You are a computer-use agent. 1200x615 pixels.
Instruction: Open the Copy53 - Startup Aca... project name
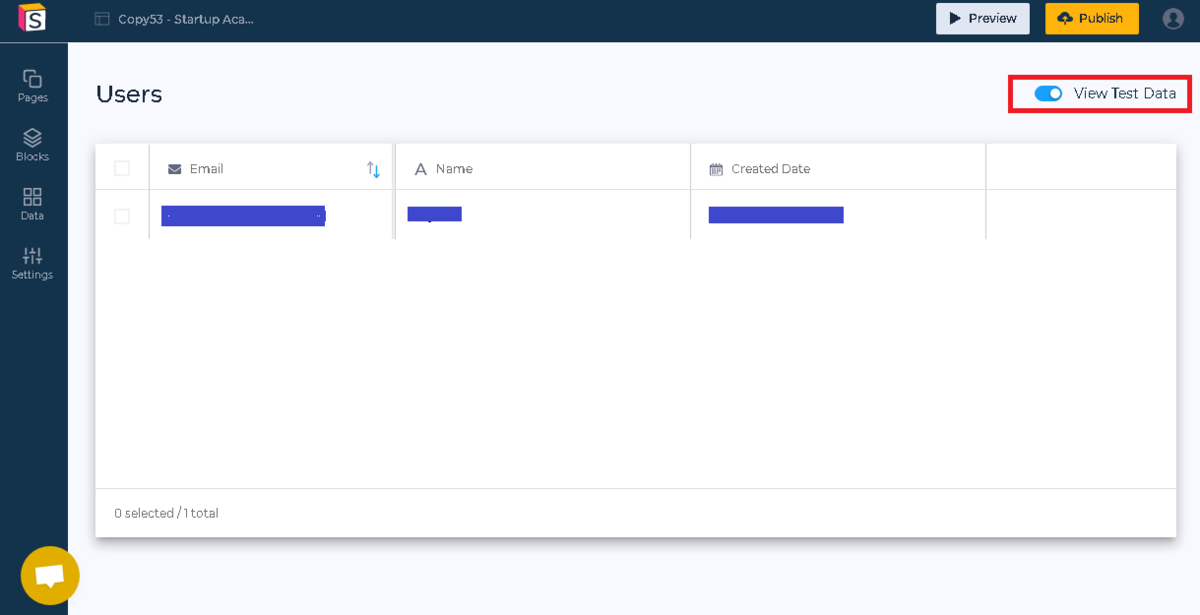(186, 19)
